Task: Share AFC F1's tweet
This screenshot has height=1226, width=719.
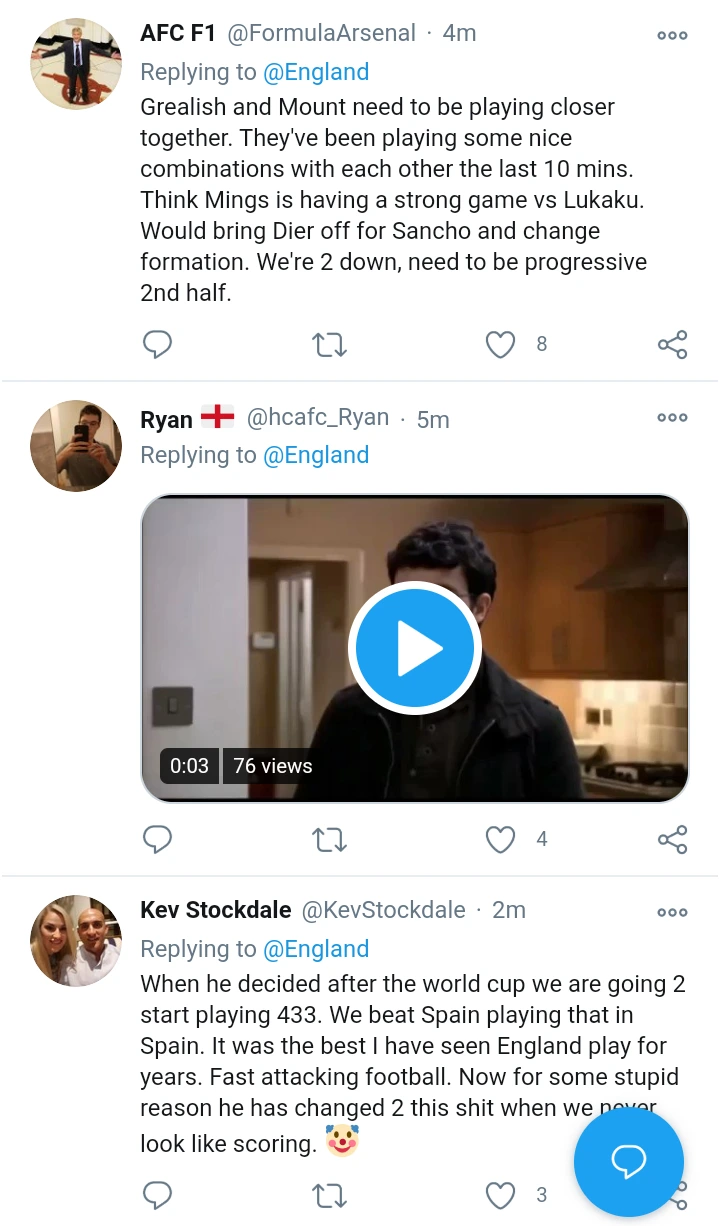Action: pos(672,345)
